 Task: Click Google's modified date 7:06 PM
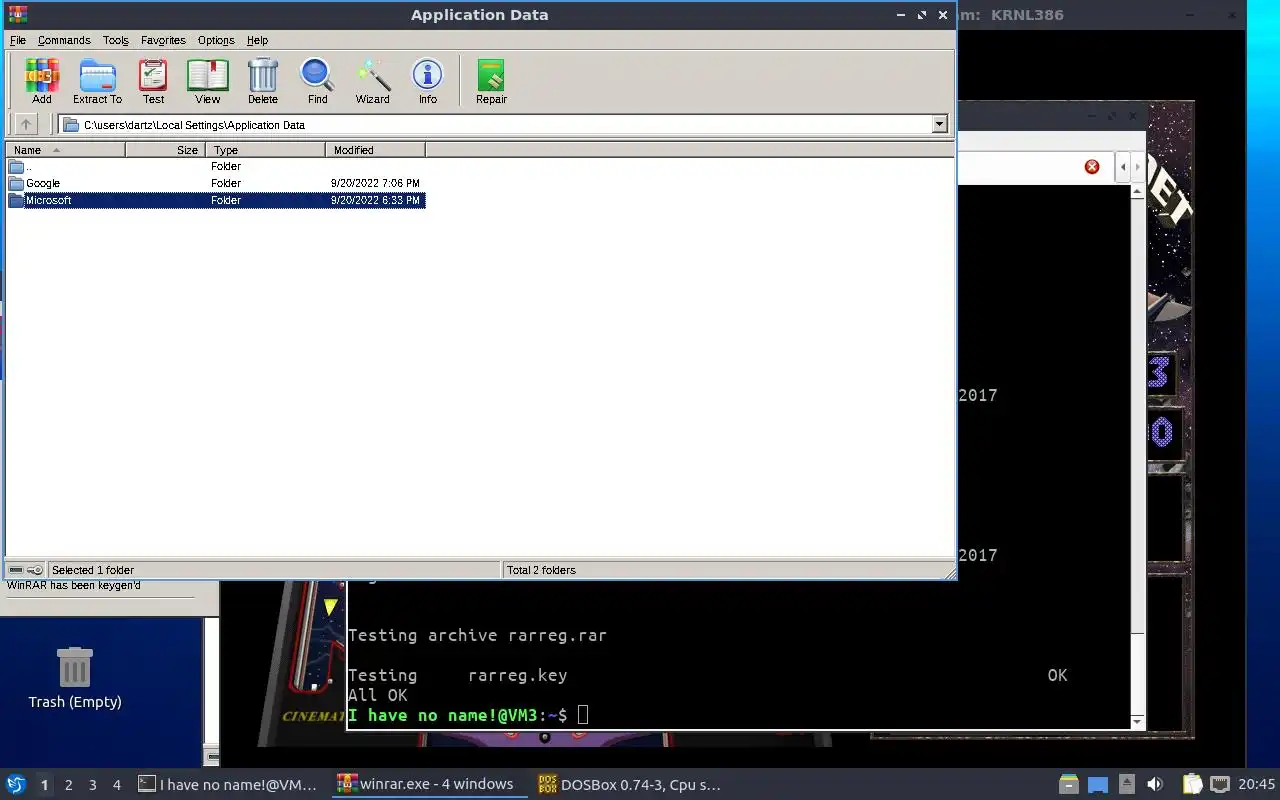point(375,183)
